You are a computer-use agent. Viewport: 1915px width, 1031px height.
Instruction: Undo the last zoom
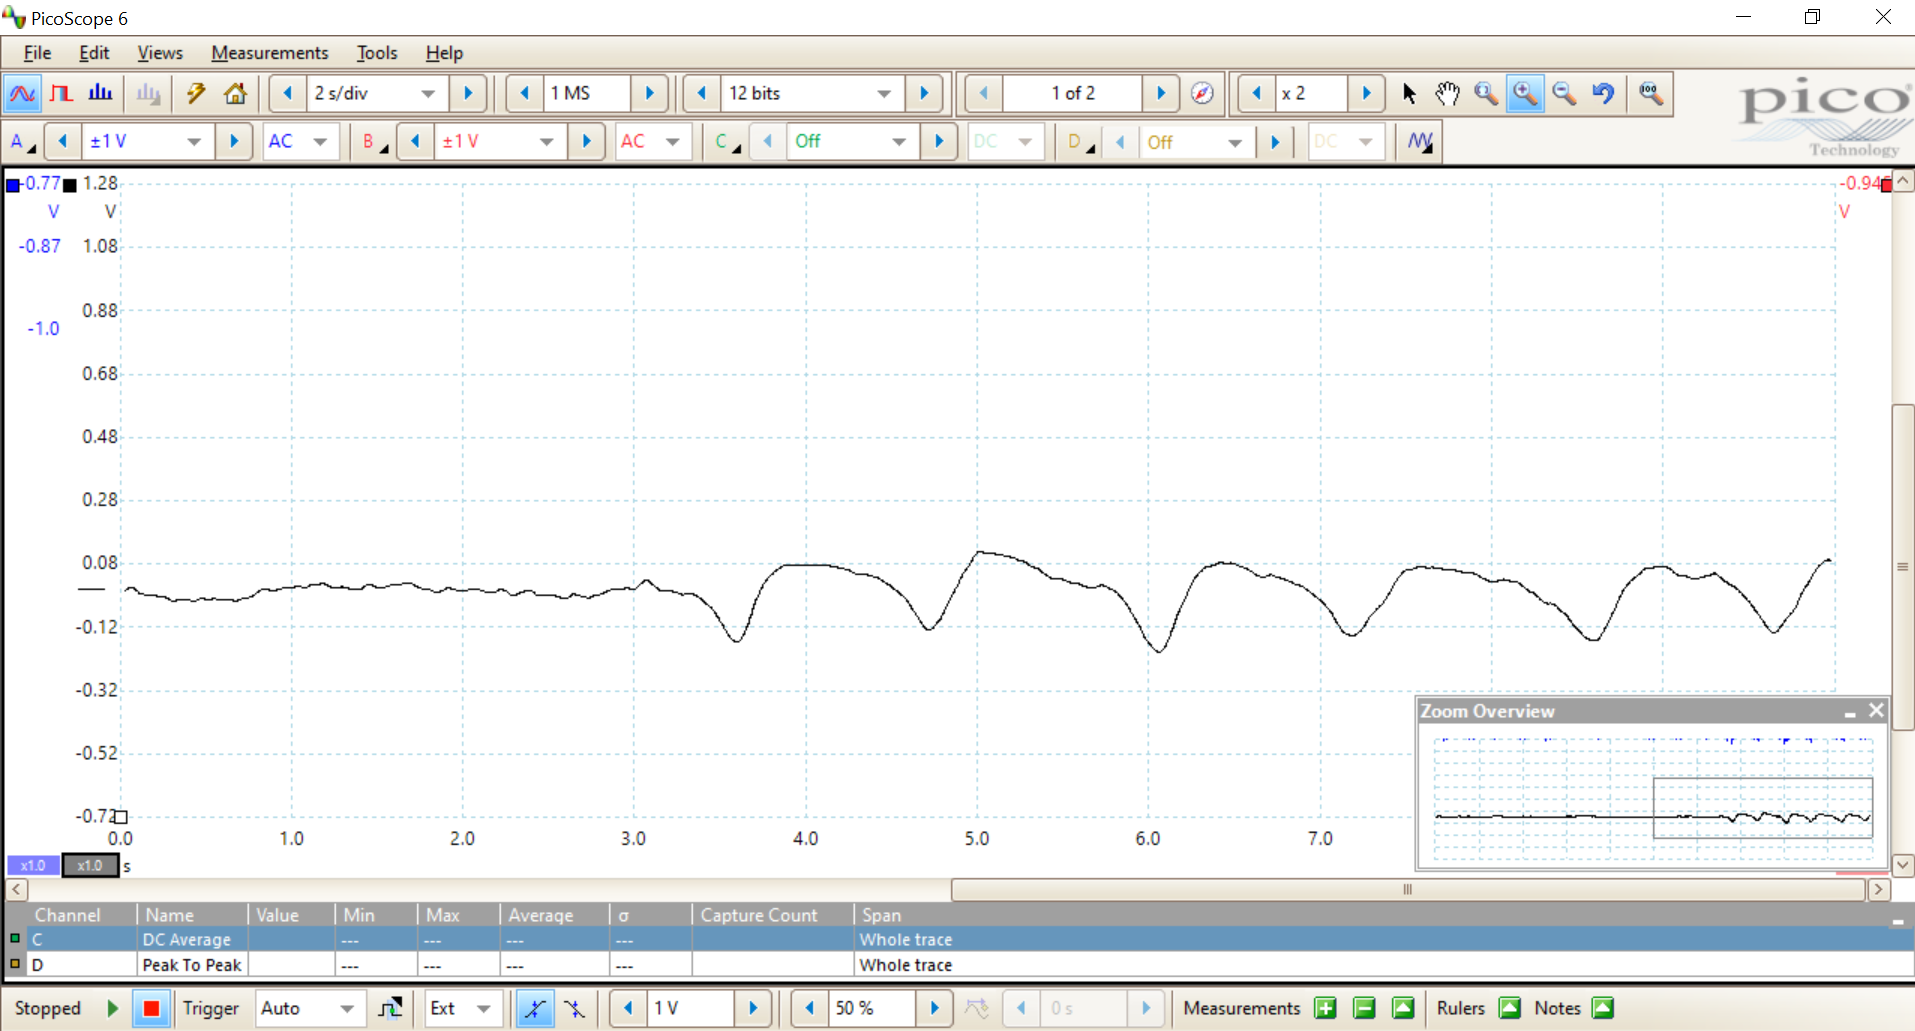pyautogui.click(x=1603, y=93)
